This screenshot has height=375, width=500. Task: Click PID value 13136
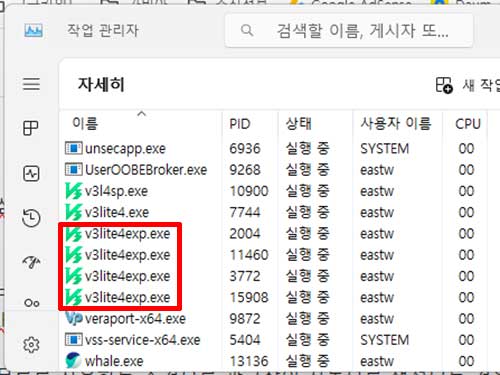click(249, 361)
